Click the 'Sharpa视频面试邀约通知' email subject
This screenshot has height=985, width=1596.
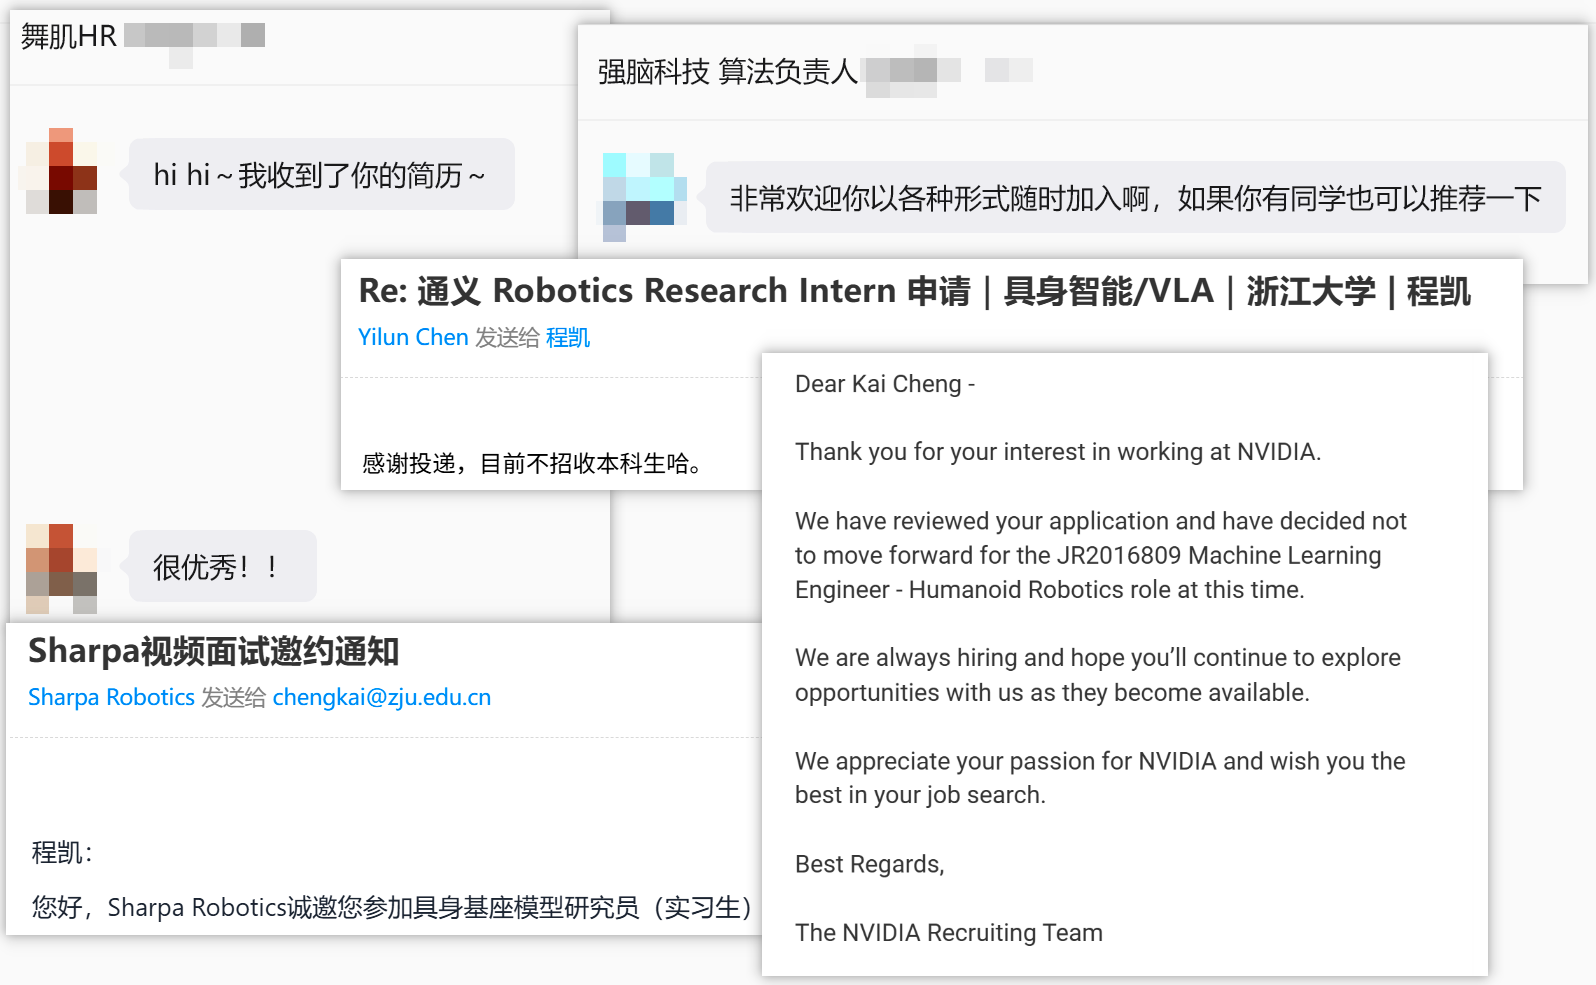click(x=214, y=651)
